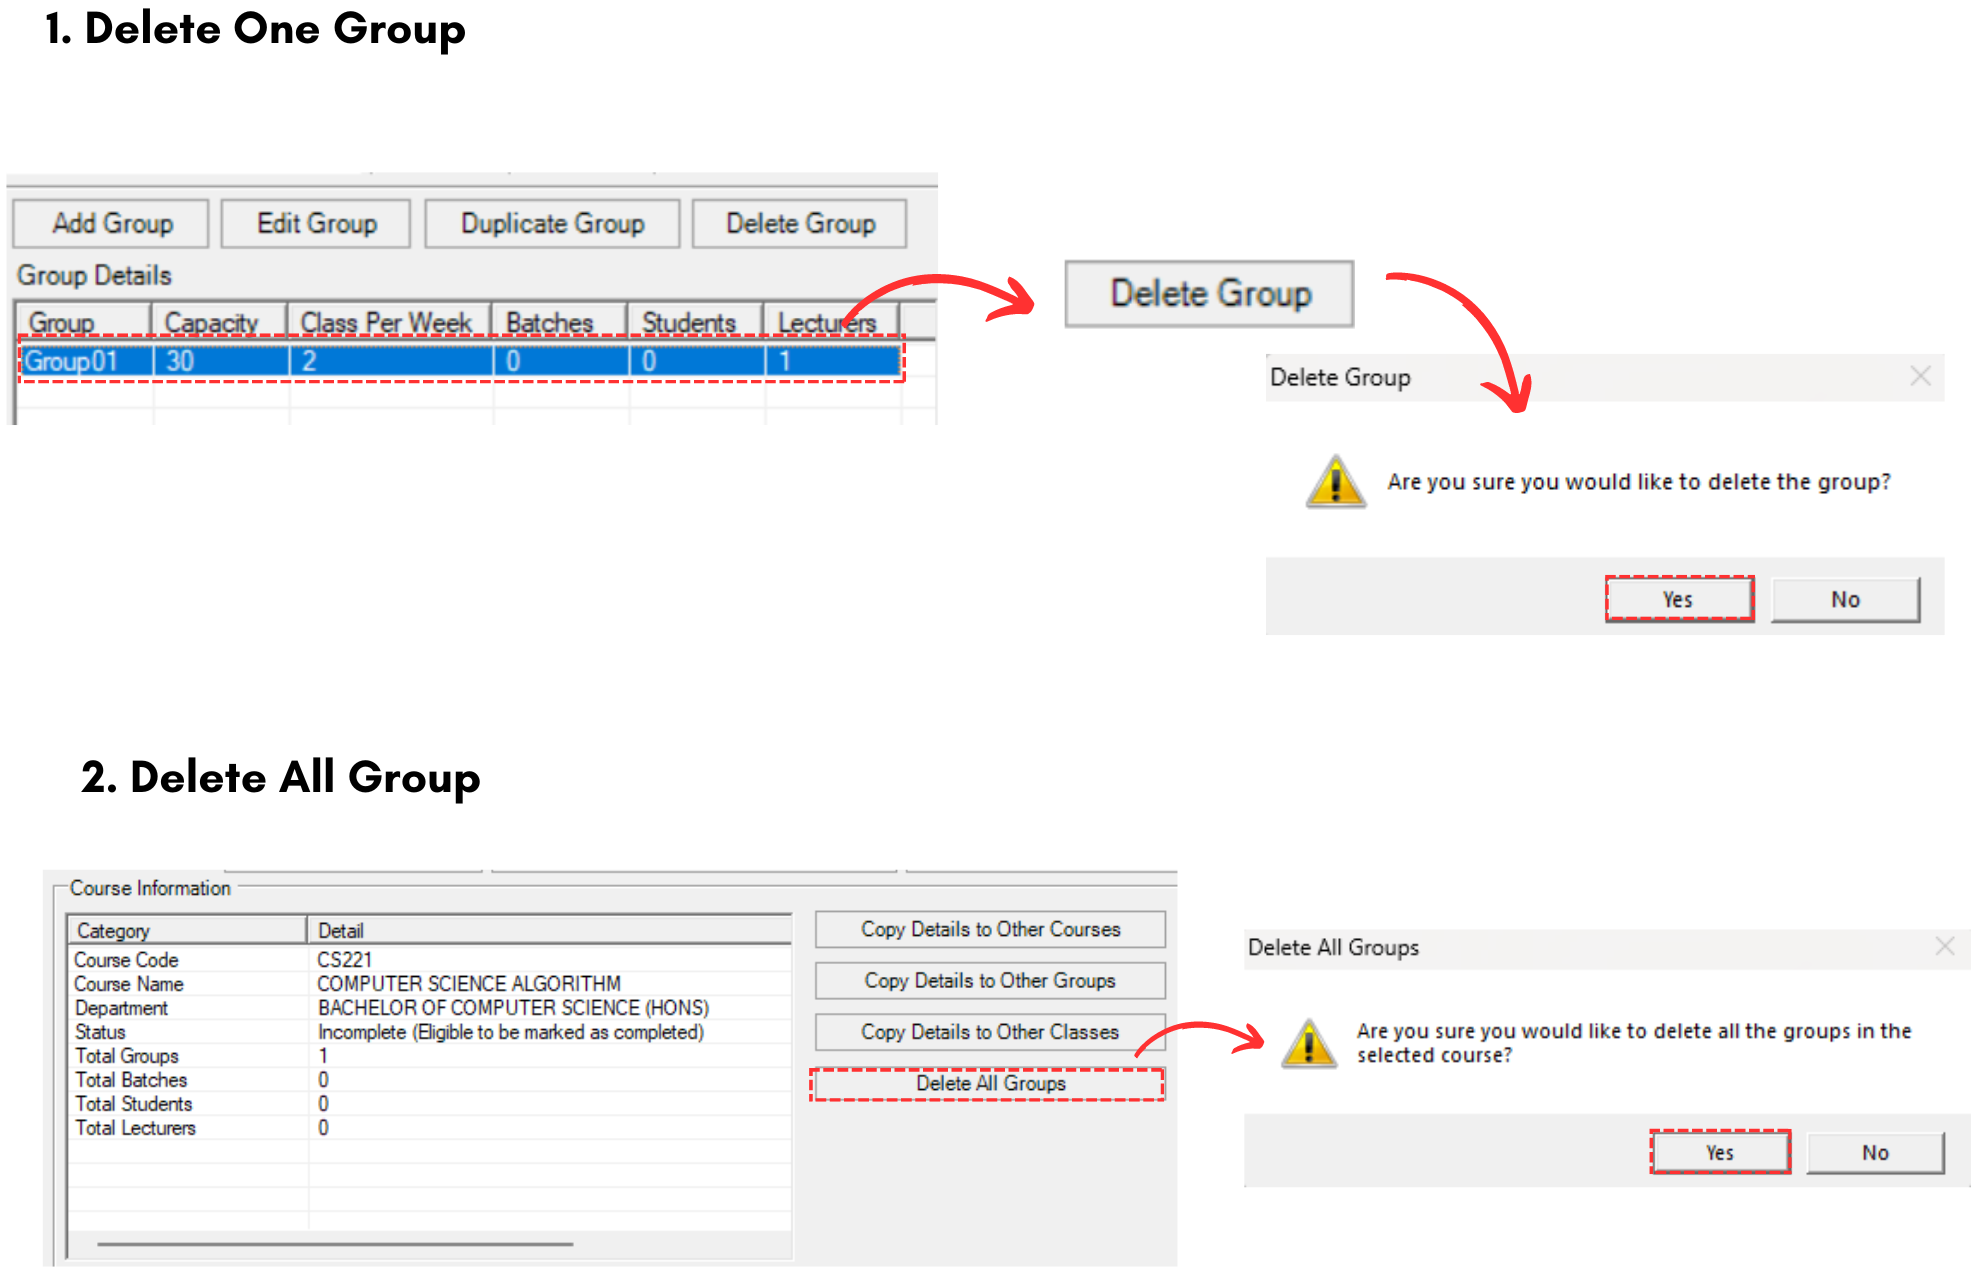Viewport: 1983px width, 1277px height.
Task: Close the Delete Group dialog
Action: (1920, 377)
